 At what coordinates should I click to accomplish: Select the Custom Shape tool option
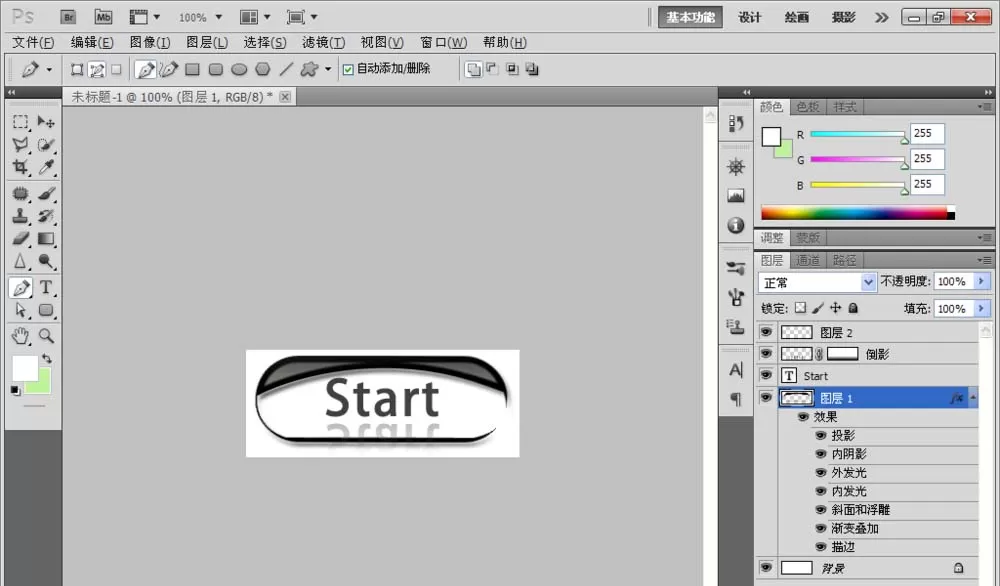click(x=309, y=69)
